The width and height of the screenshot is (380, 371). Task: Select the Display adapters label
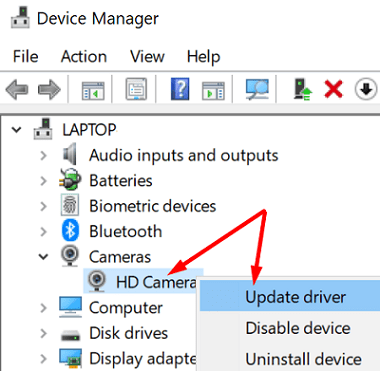[x=142, y=359]
